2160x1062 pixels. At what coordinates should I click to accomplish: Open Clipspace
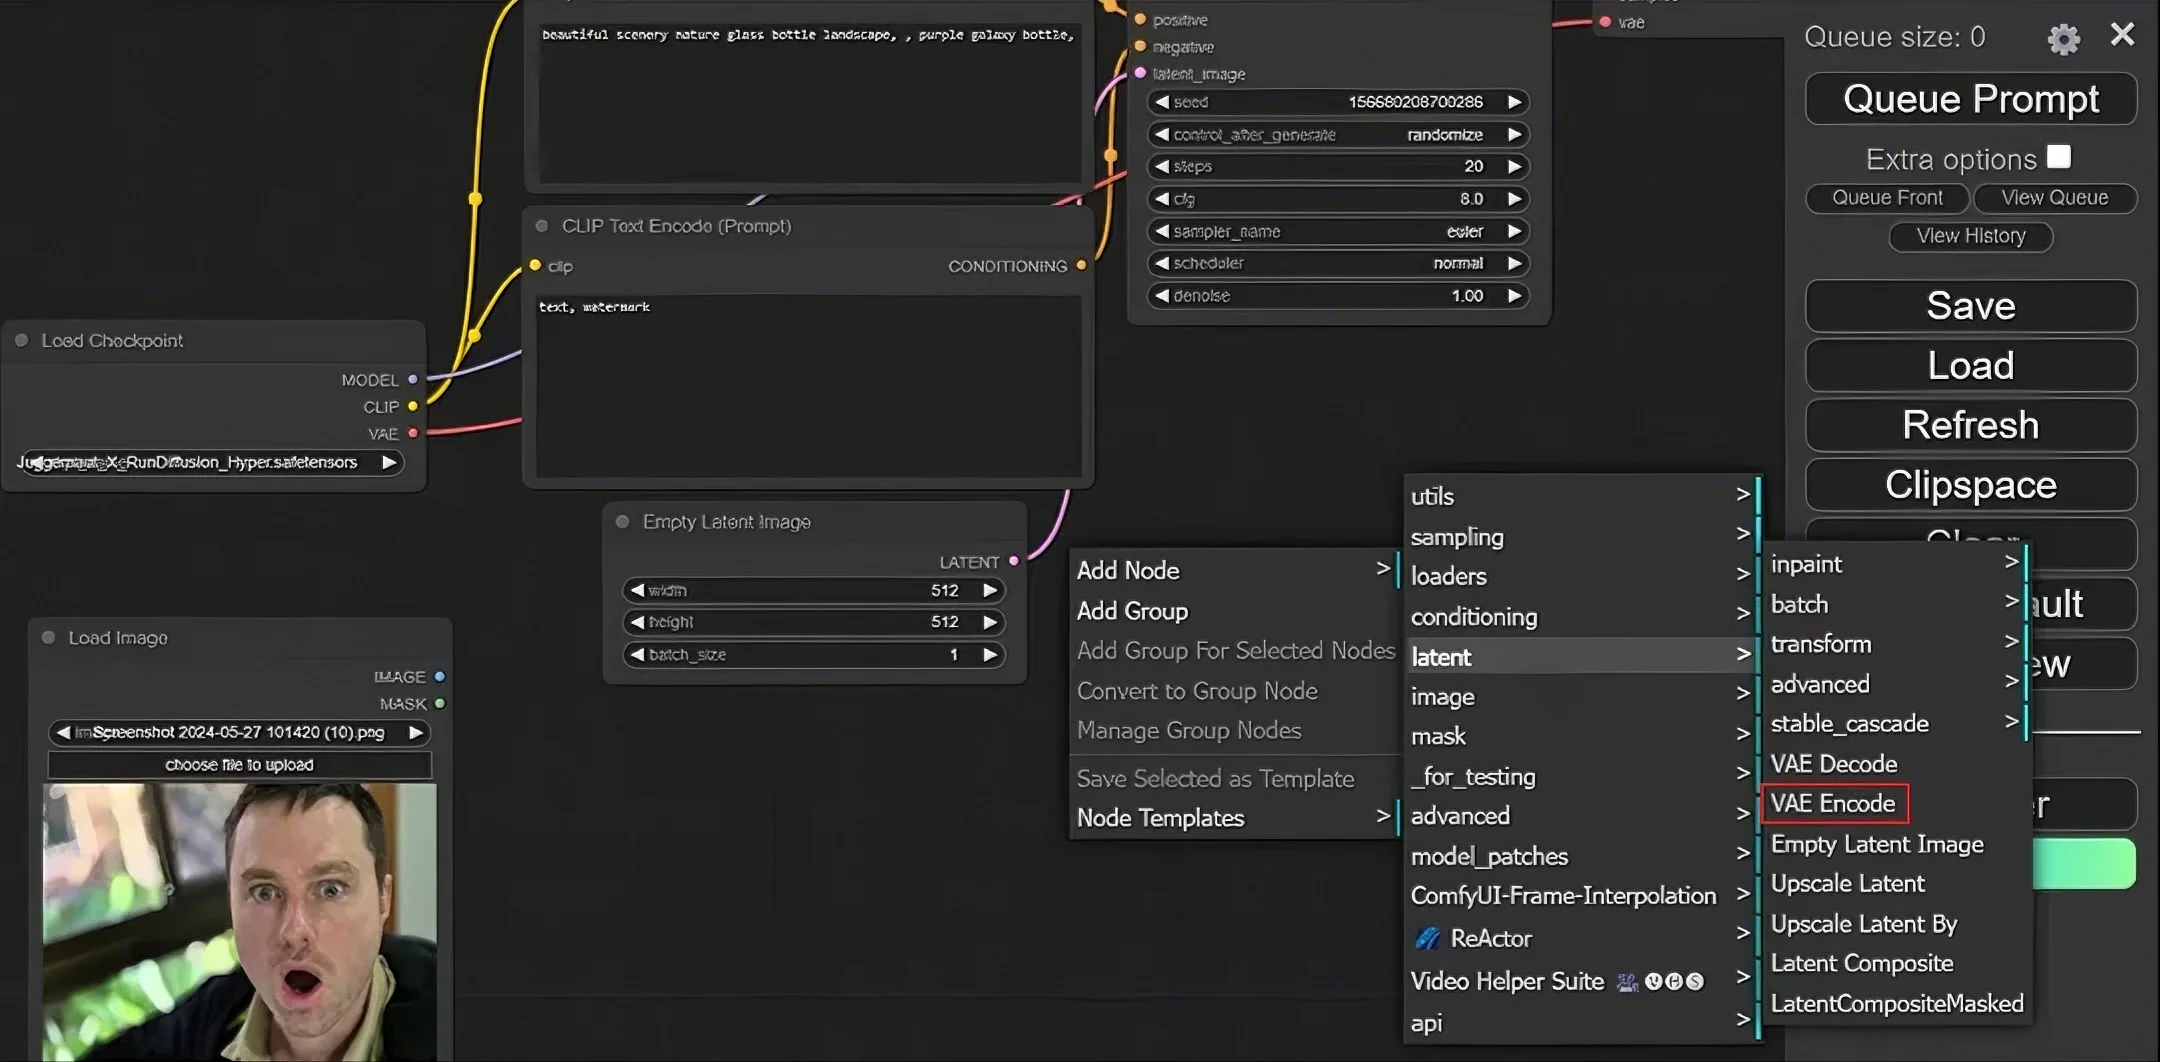(x=1971, y=485)
